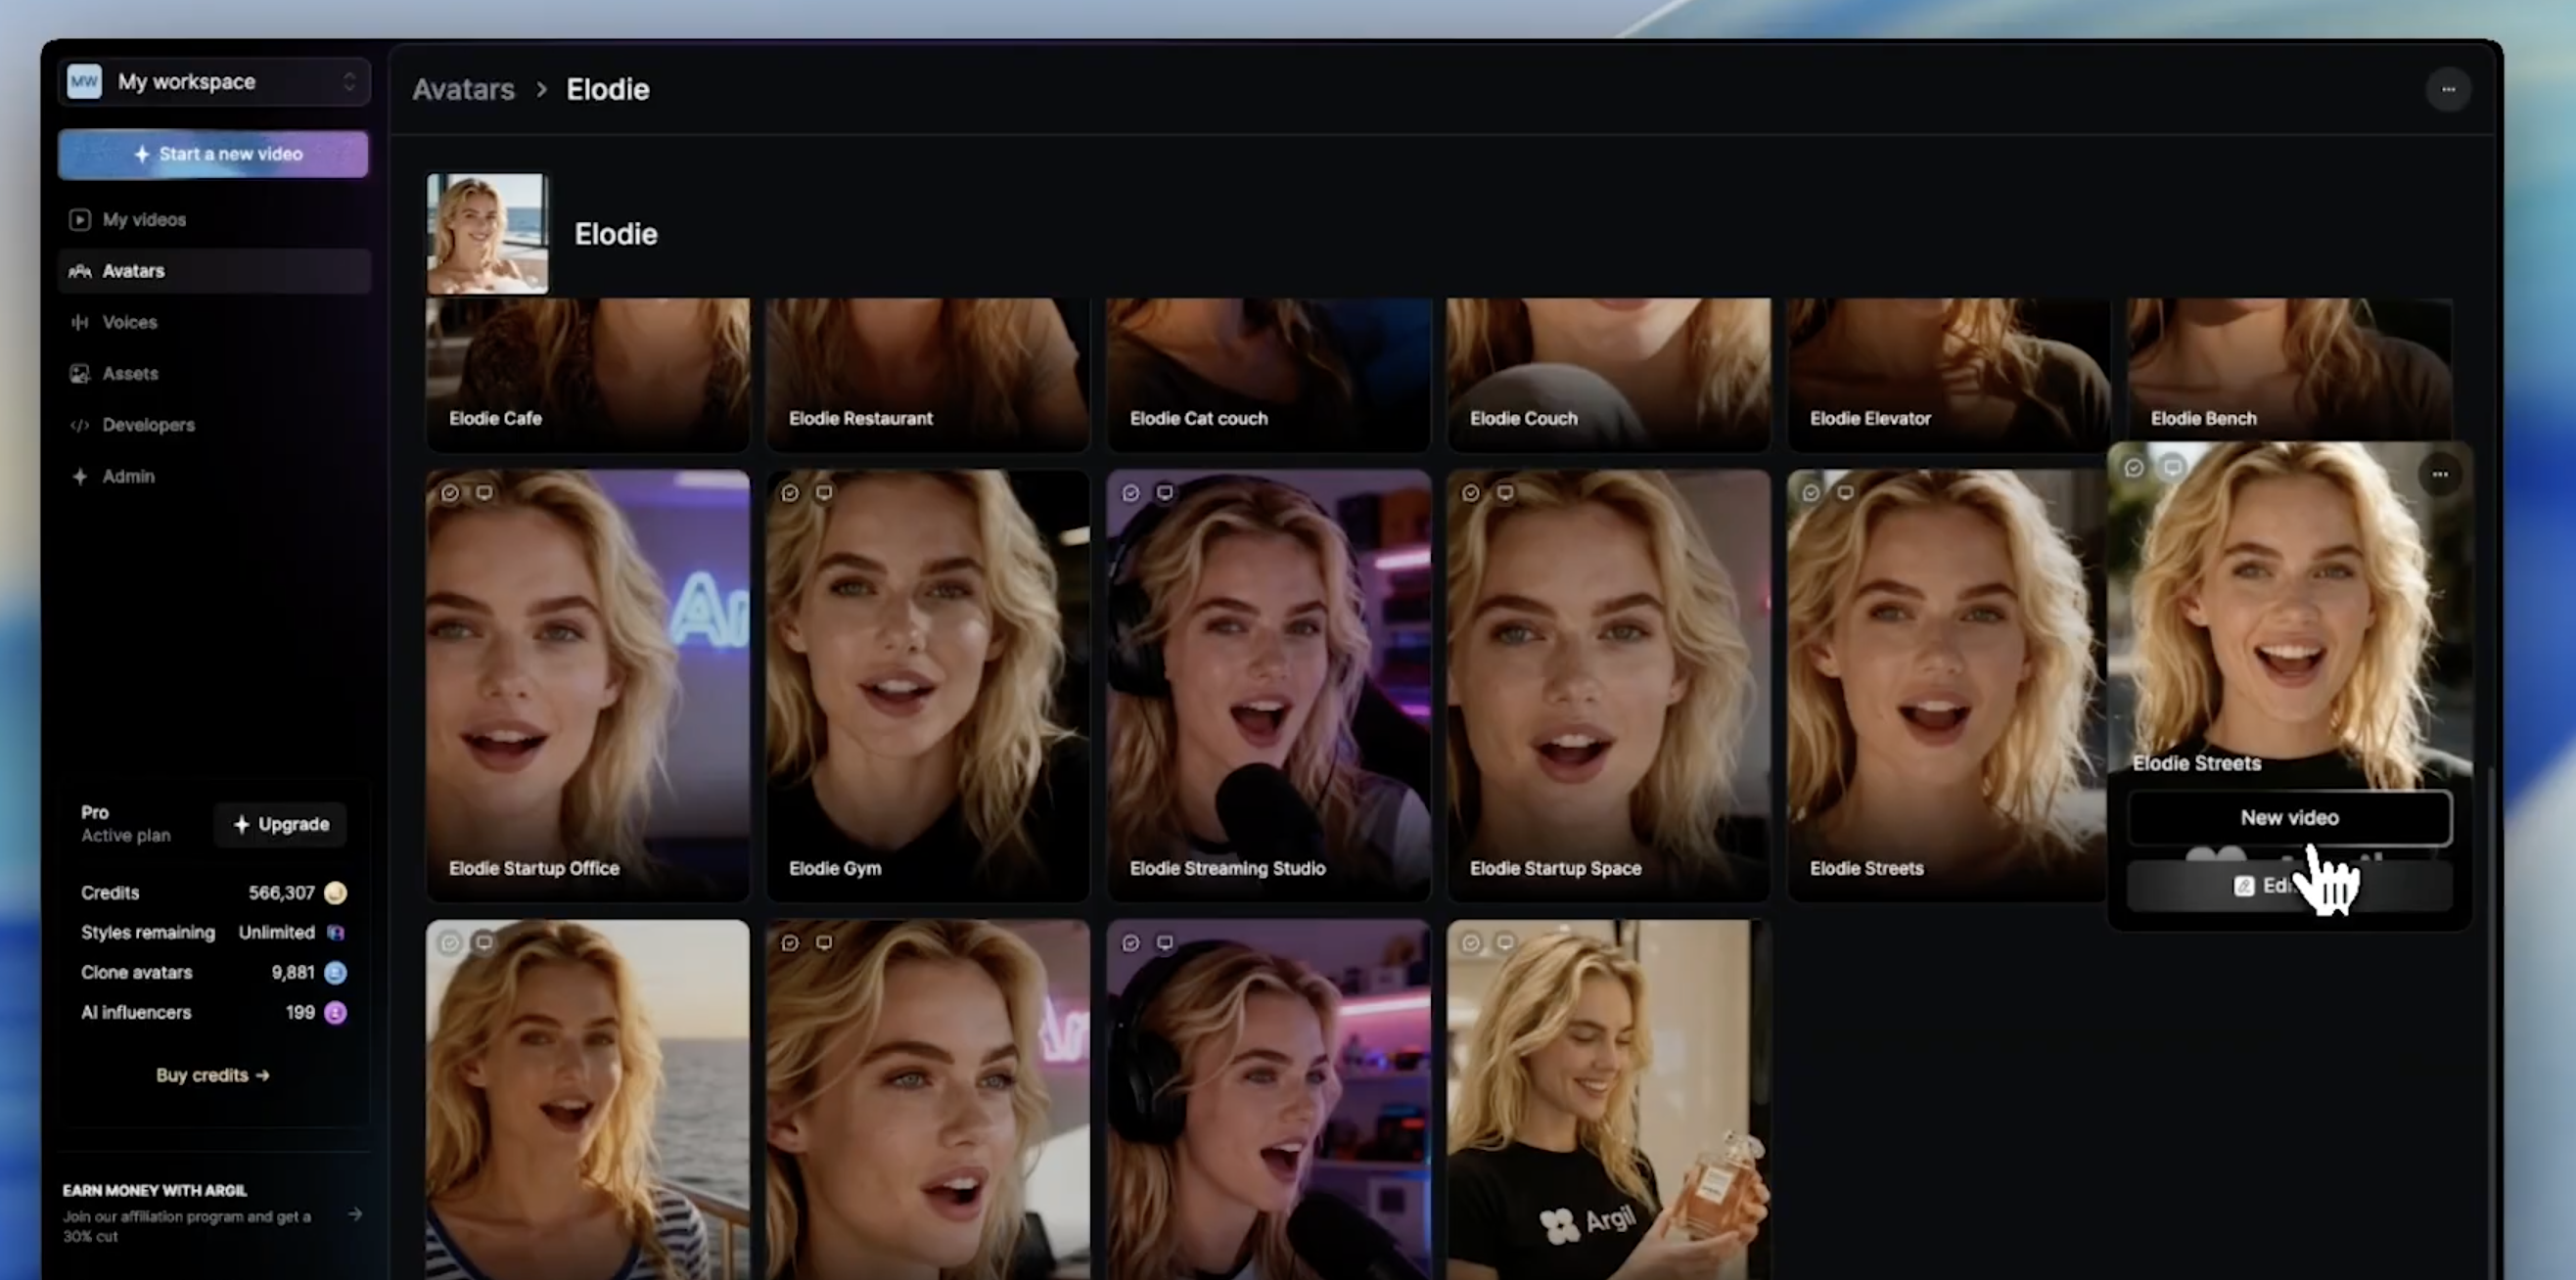2576x1280 pixels.
Task: Click the three-dots menu in page header
Action: point(2447,90)
